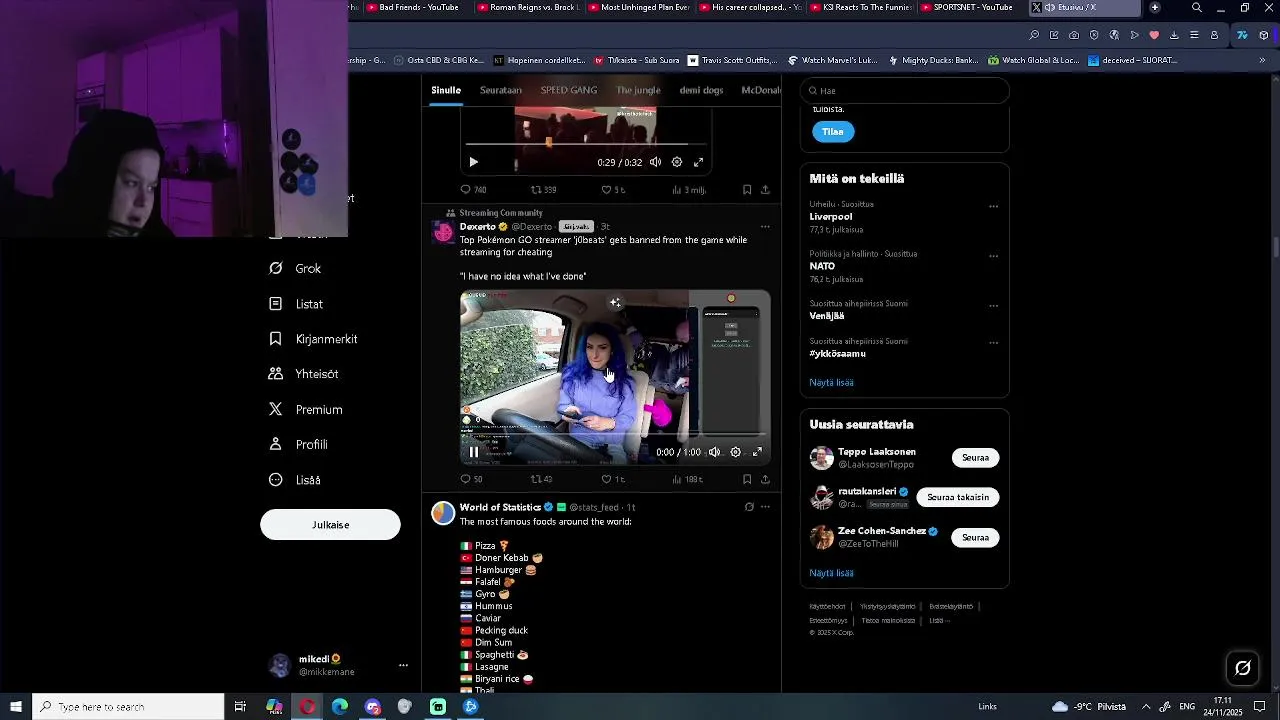This screenshot has height=720, width=1280.
Task: Click the Windows taskbar search box
Action: [x=128, y=707]
